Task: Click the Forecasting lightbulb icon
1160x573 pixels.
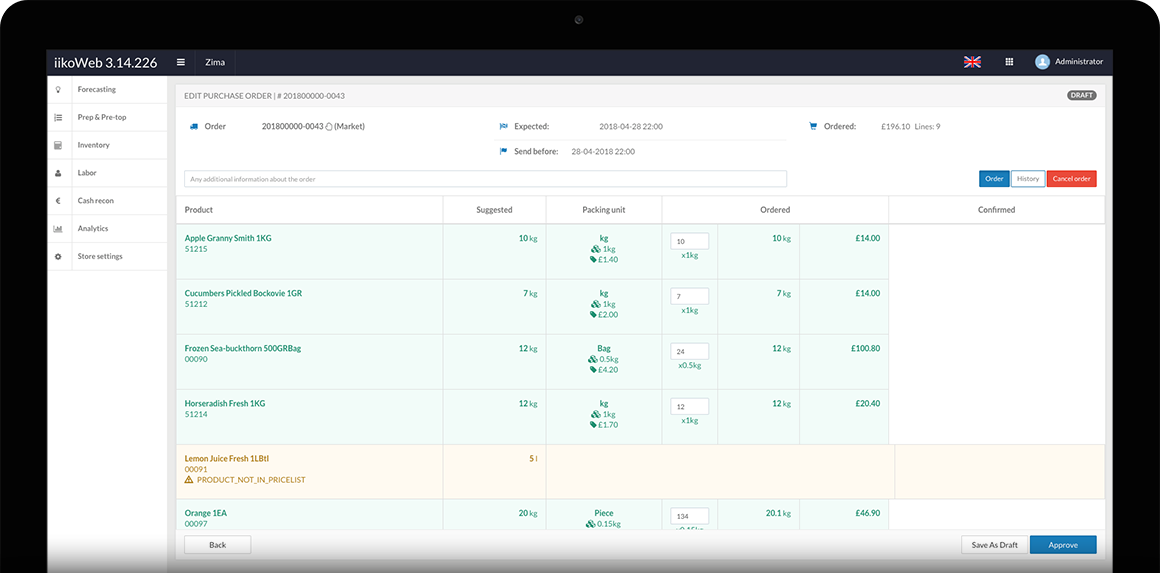Action: point(58,89)
